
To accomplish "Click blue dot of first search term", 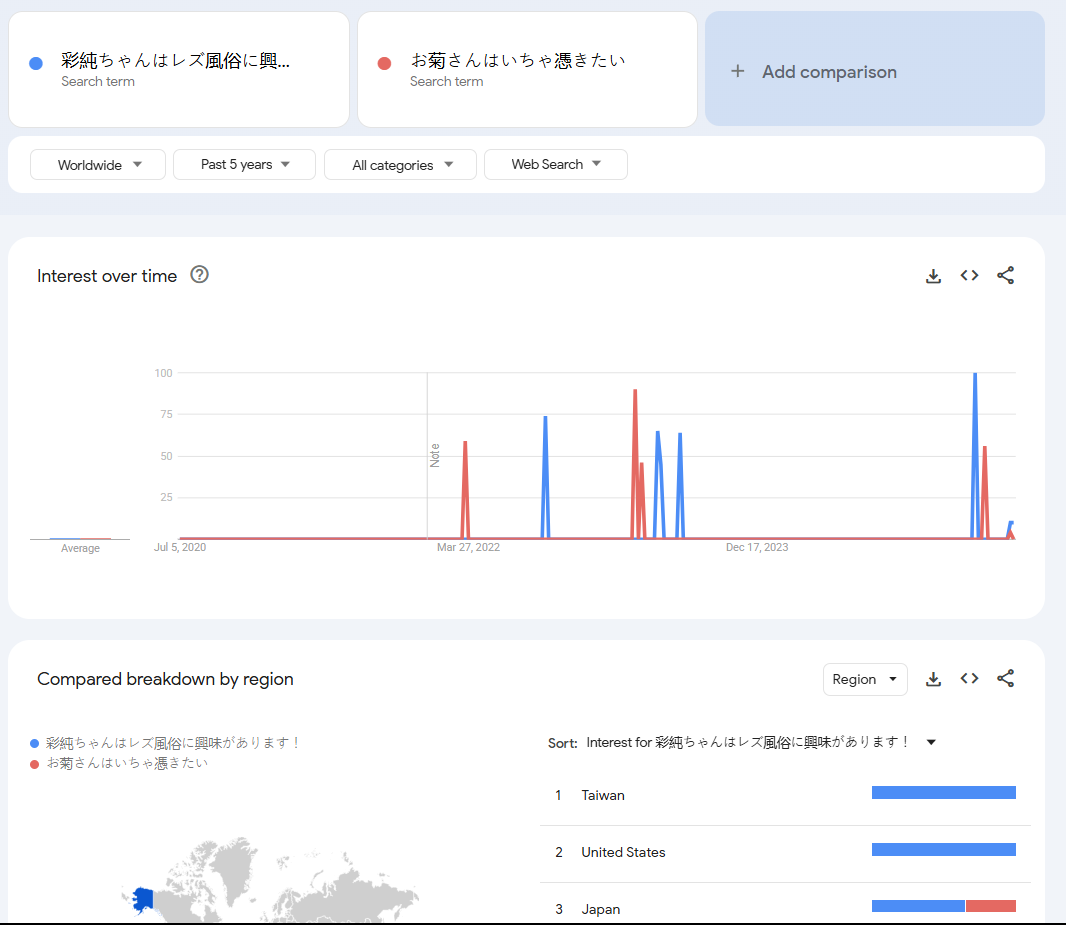I will 36,63.
